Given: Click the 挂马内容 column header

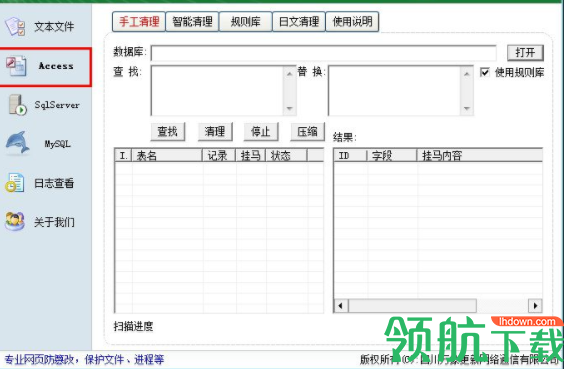Looking at the screenshot, I should coord(479,155).
